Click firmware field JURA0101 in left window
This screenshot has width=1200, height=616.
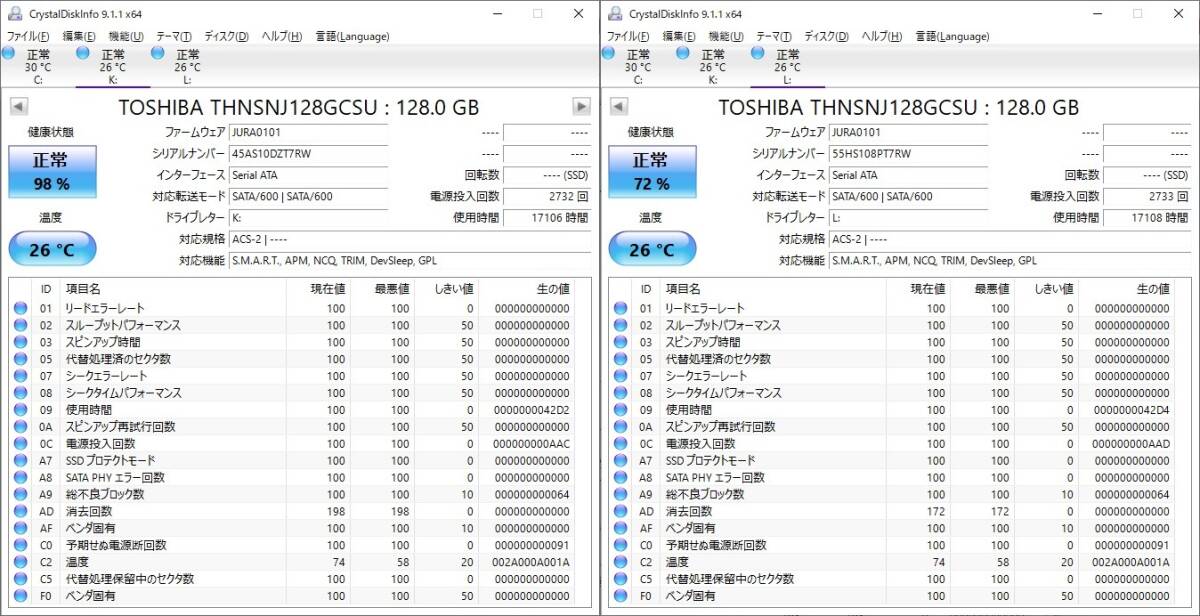tap(308, 133)
